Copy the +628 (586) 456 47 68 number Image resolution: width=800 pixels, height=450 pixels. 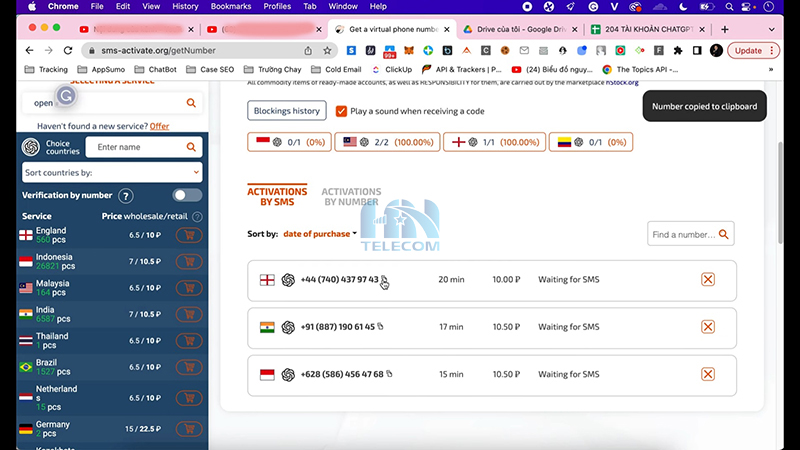(x=389, y=374)
